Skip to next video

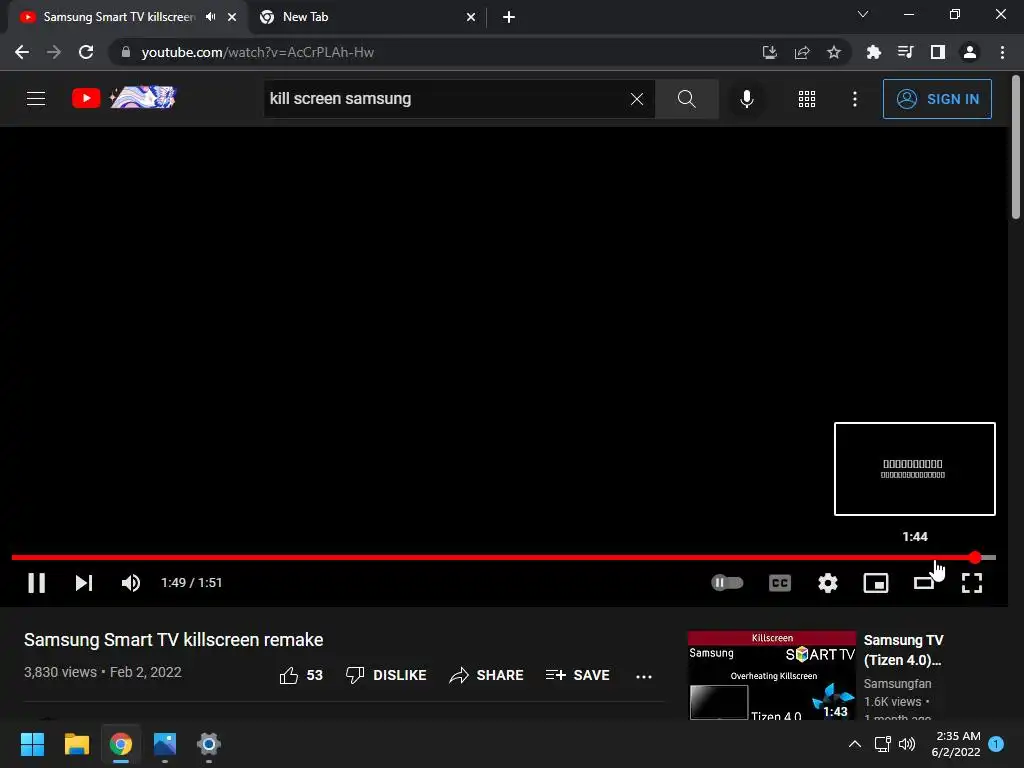coord(84,583)
